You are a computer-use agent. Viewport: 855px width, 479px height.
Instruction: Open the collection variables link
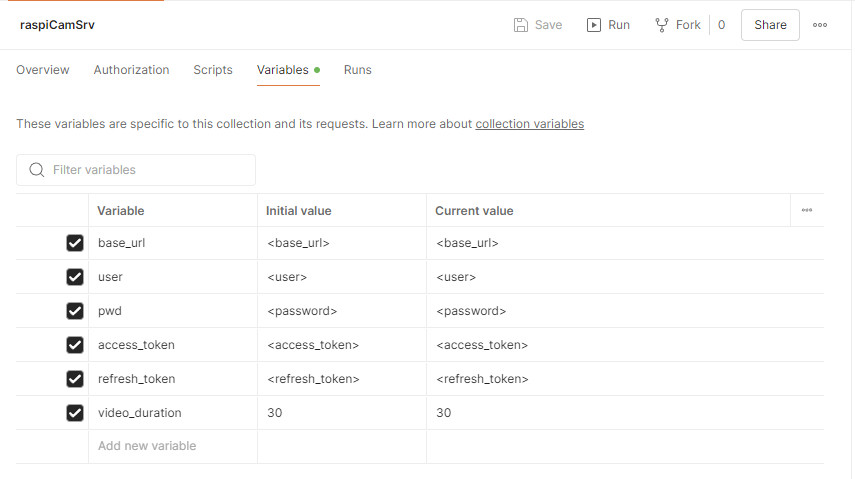pyautogui.click(x=529, y=124)
